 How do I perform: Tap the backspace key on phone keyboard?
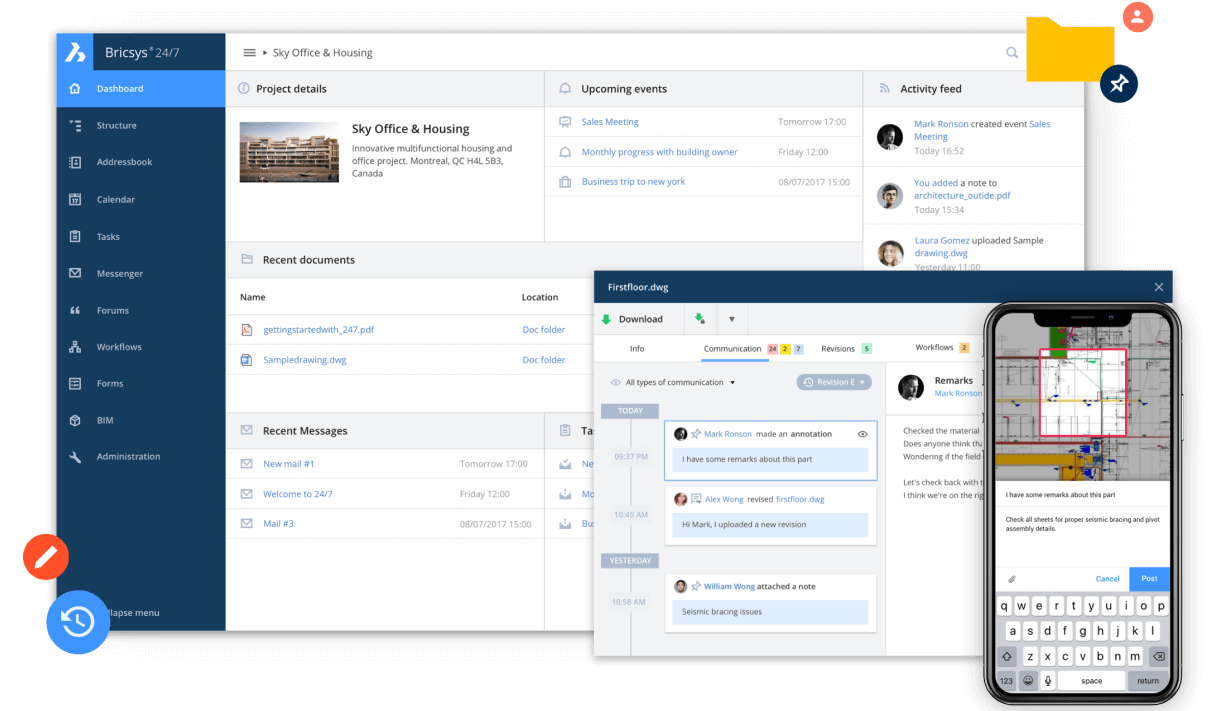coord(1158,656)
